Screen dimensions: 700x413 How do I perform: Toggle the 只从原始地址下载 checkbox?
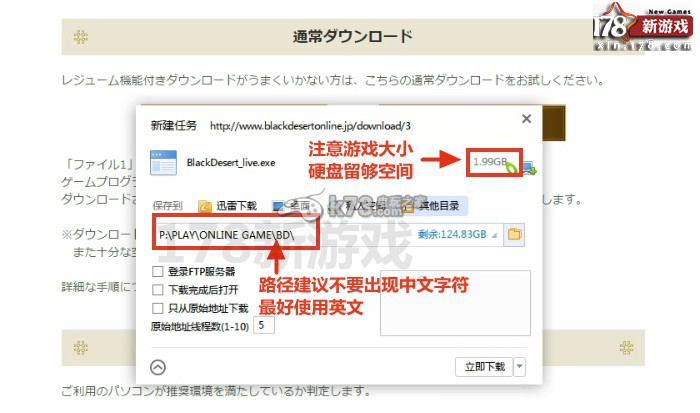[157, 308]
